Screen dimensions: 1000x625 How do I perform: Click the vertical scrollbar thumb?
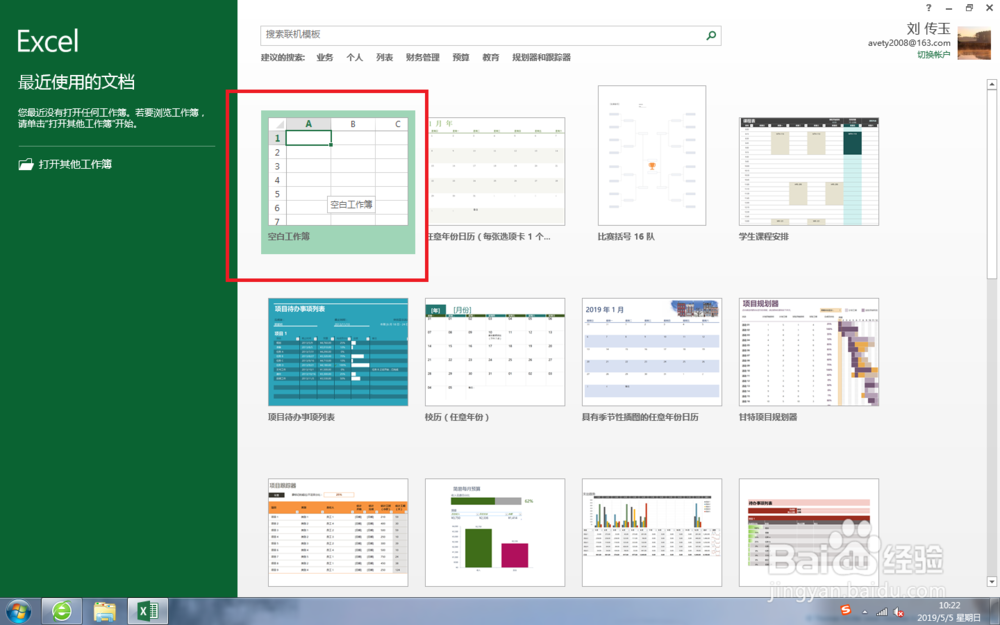click(x=992, y=184)
